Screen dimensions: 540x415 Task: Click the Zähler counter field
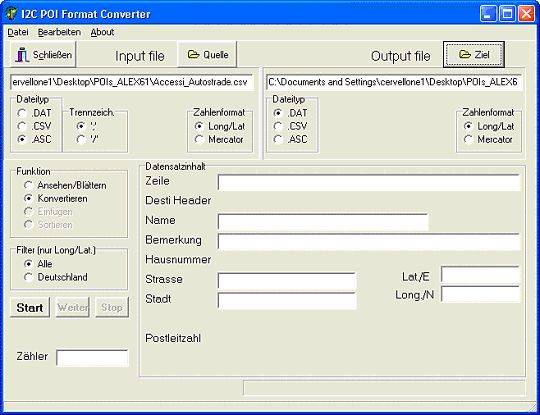click(92, 358)
